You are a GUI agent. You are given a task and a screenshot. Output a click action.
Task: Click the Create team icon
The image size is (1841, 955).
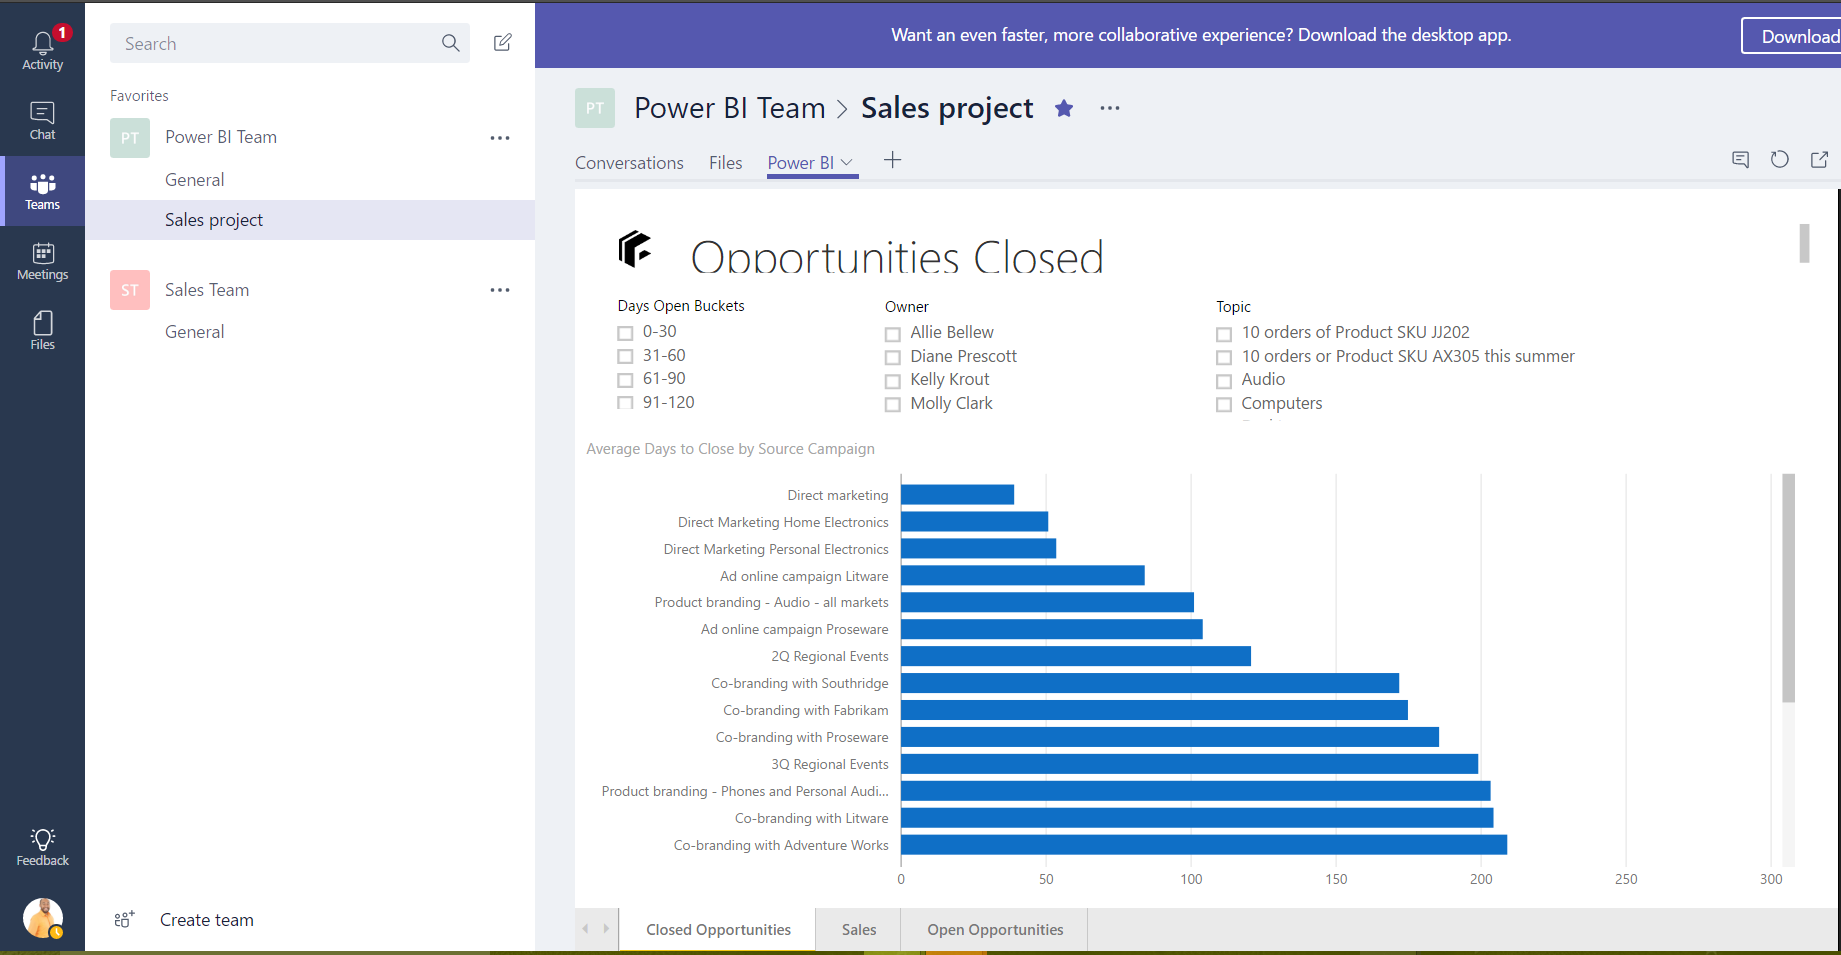pyautogui.click(x=124, y=919)
